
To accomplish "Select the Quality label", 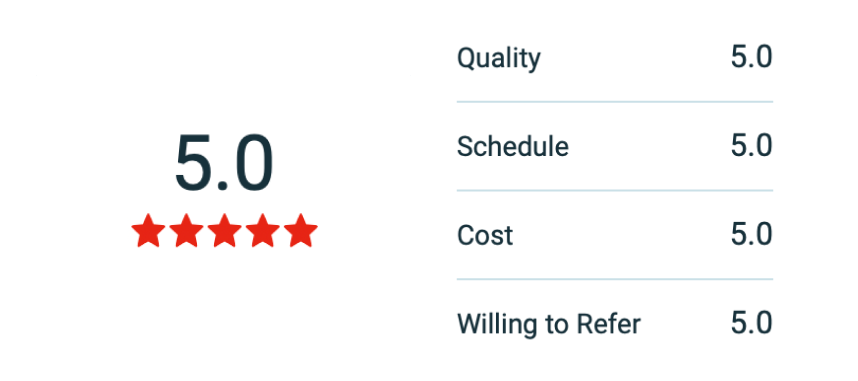I will pyautogui.click(x=498, y=59).
